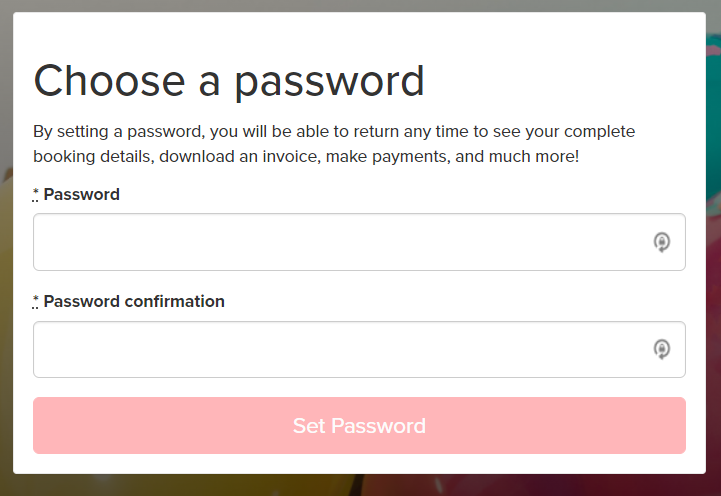Click the word "Choose" in the heading
Viewport: 721px width, 496px height.
109,80
